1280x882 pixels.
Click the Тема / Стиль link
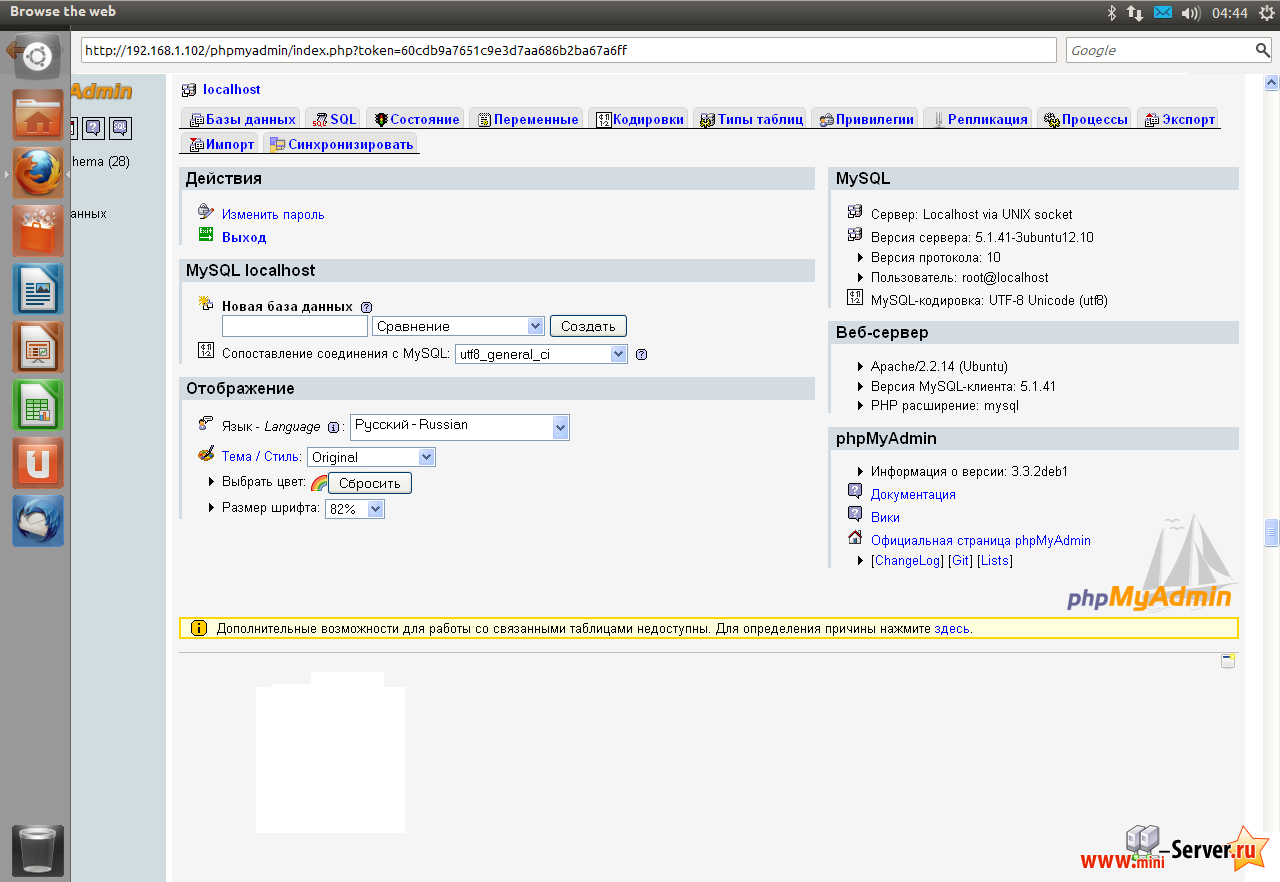[261, 456]
